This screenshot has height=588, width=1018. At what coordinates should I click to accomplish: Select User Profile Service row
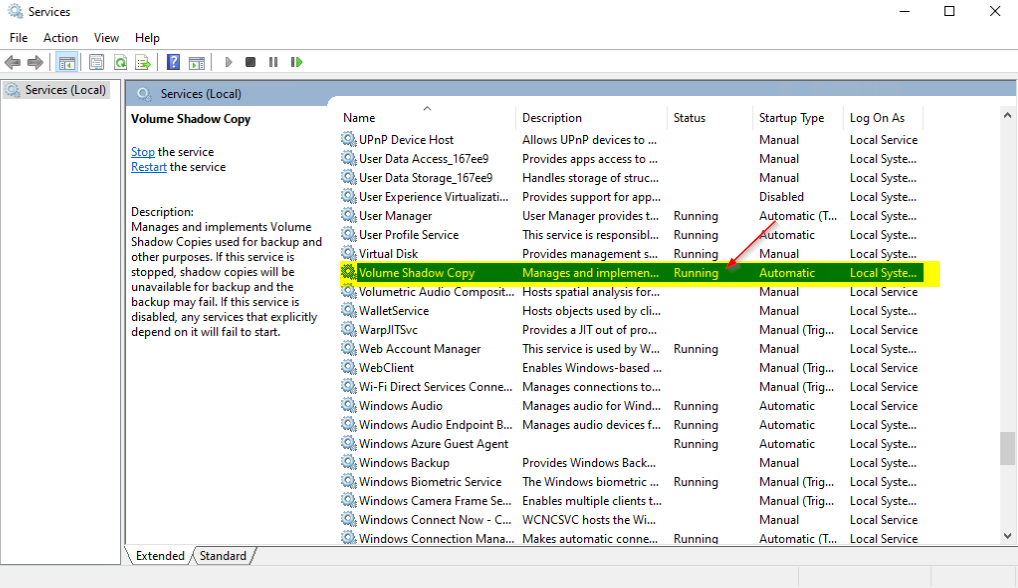(x=630, y=234)
